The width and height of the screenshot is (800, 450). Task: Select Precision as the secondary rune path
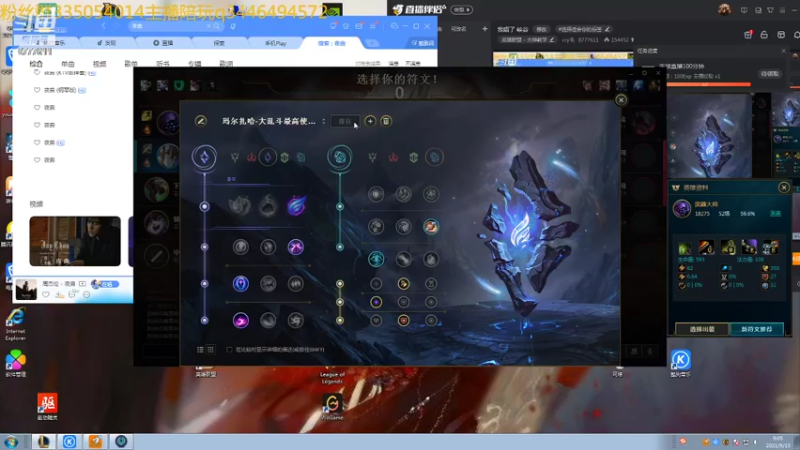pos(372,158)
